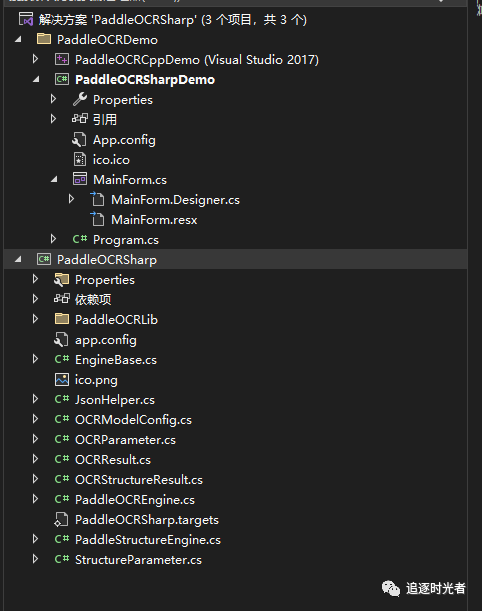Select the OCRParameter.cs file name
The height and width of the screenshot is (611, 482).
[x=125, y=440]
